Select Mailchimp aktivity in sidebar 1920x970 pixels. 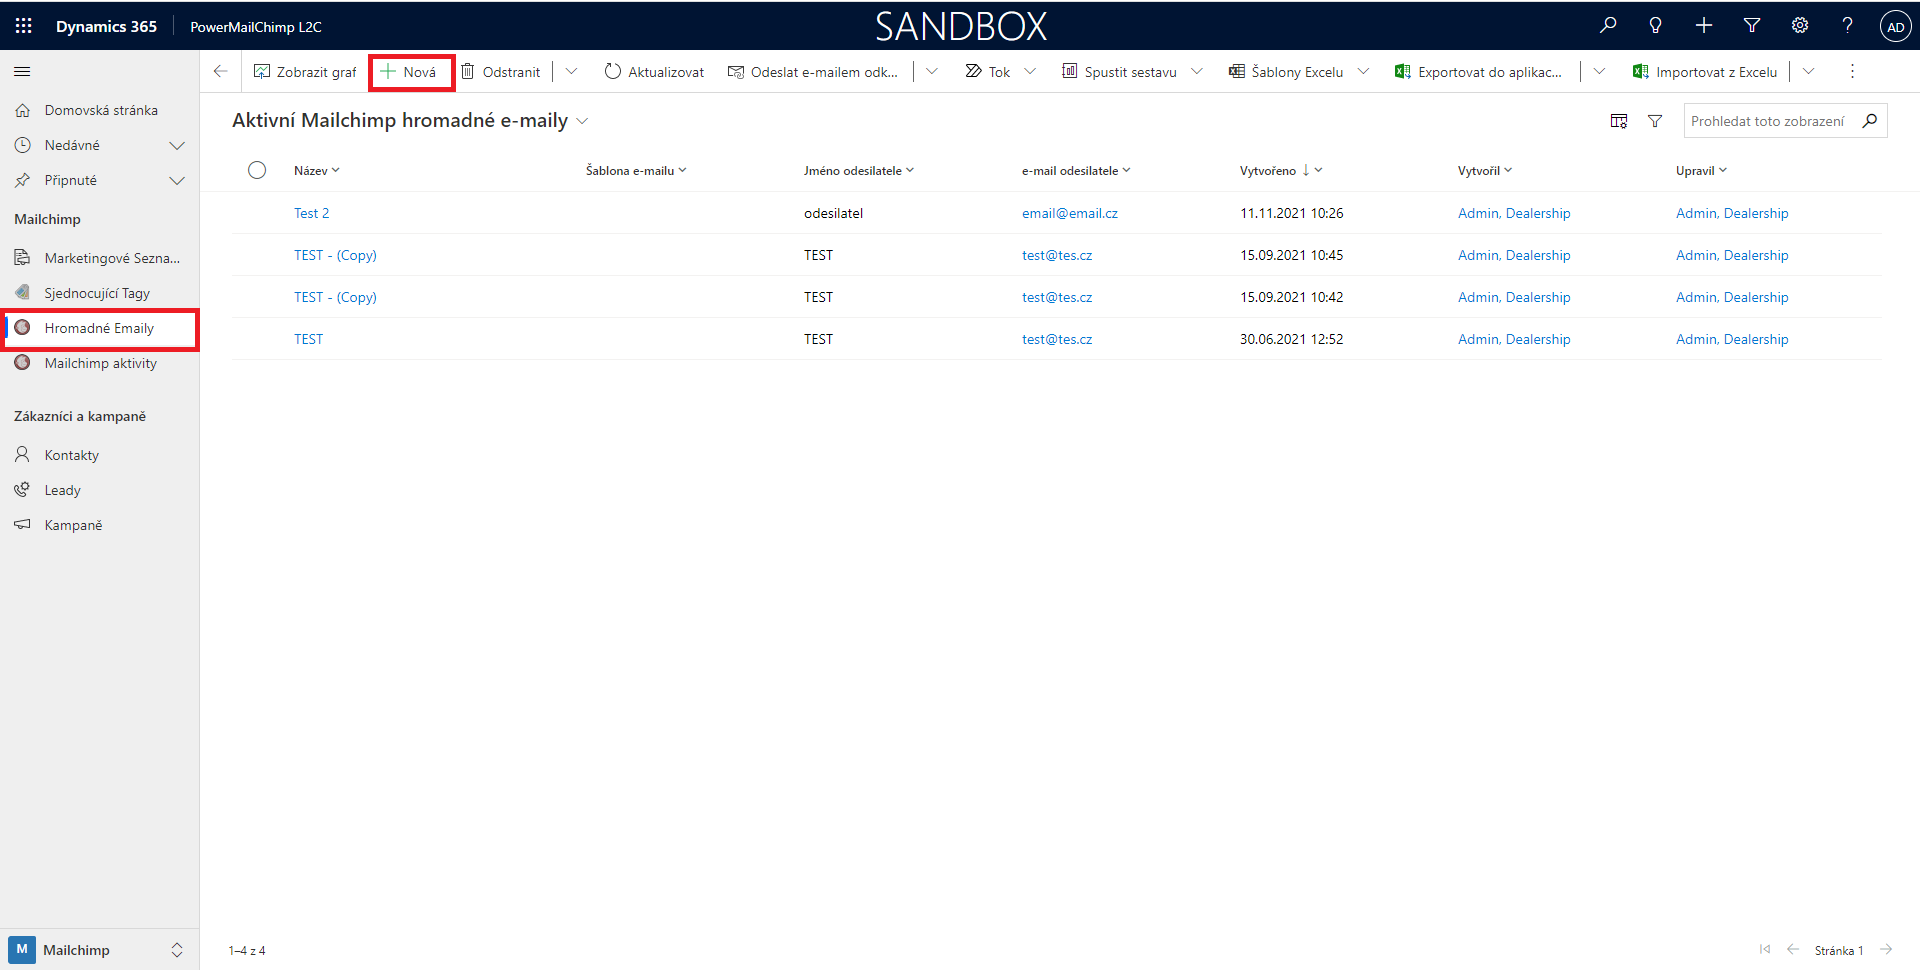pyautogui.click(x=100, y=363)
